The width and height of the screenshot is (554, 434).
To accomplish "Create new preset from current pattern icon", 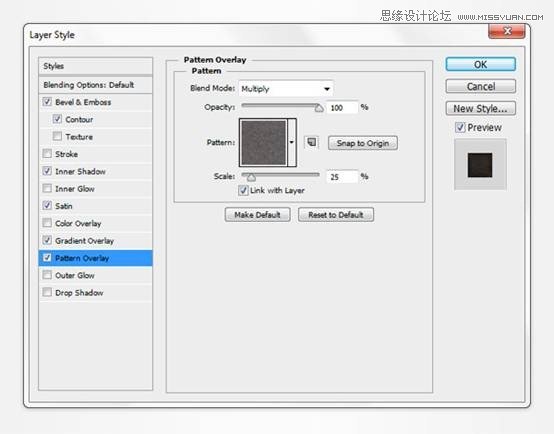I will pos(311,142).
